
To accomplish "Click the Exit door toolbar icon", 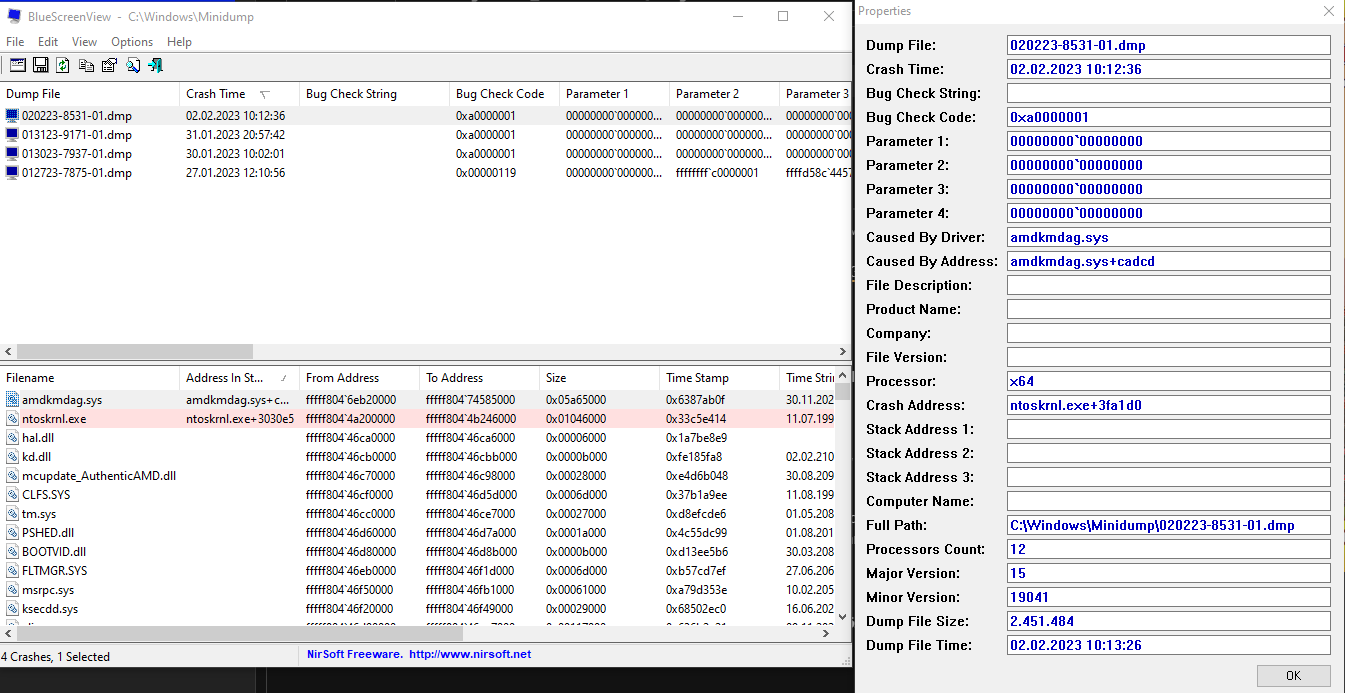I will point(155,65).
